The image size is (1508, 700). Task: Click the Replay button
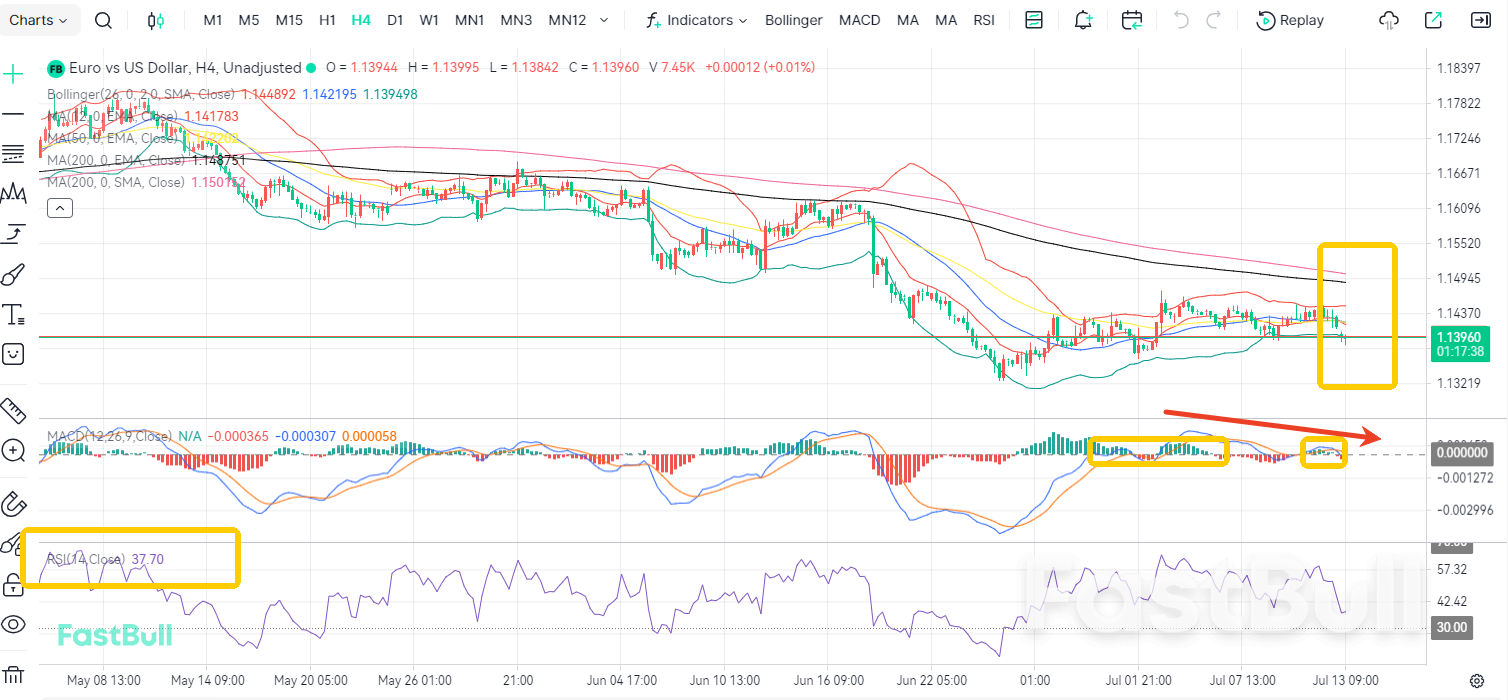click(1291, 20)
